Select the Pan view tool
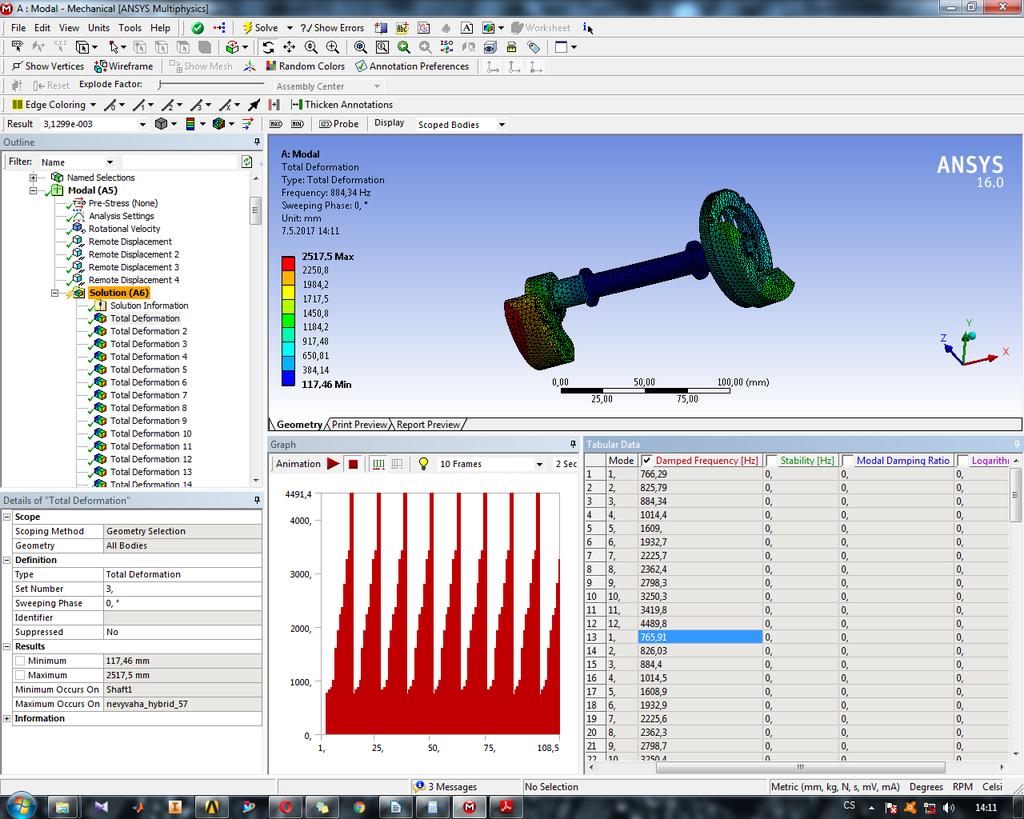1024x819 pixels. [289, 47]
